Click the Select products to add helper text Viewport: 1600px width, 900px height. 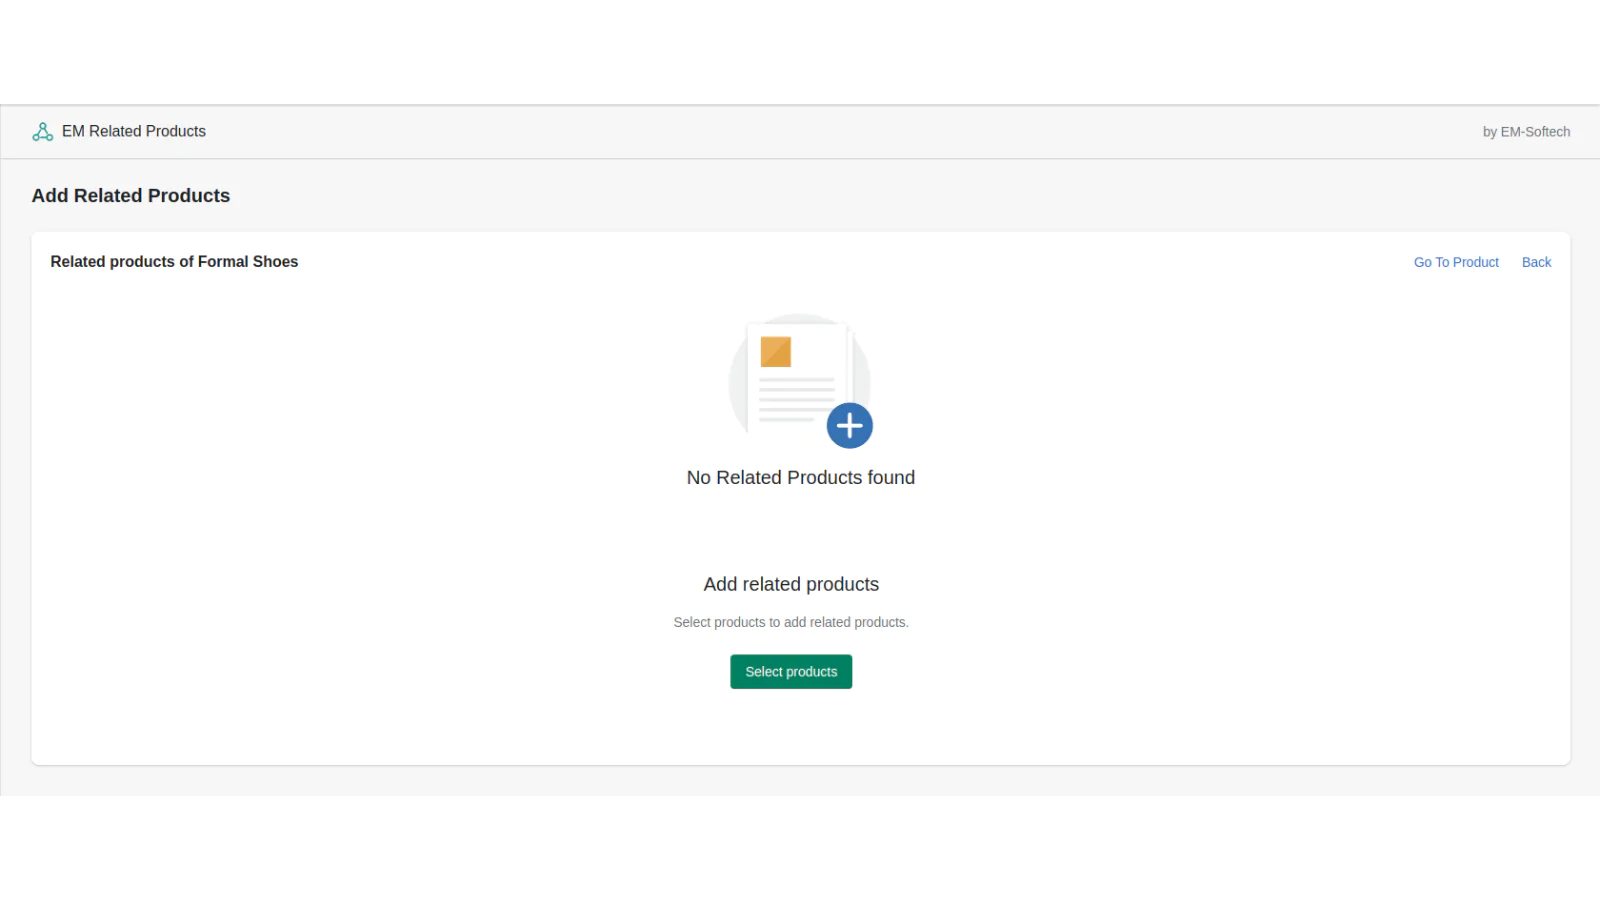[790, 622]
